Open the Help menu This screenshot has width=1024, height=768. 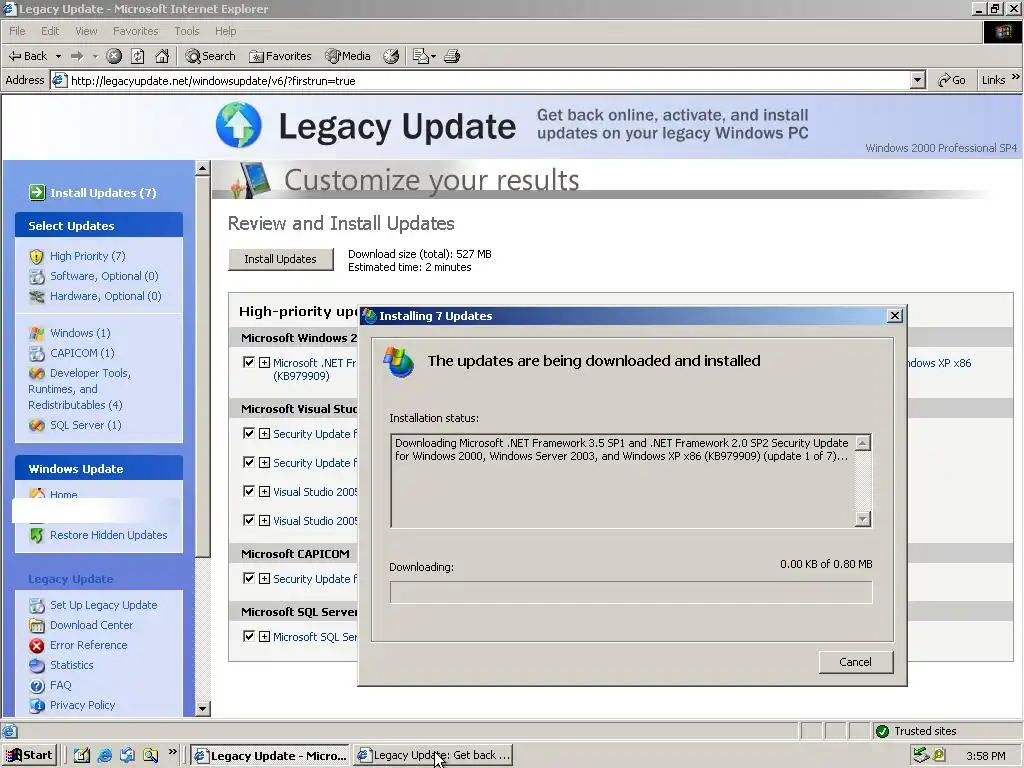coord(225,31)
